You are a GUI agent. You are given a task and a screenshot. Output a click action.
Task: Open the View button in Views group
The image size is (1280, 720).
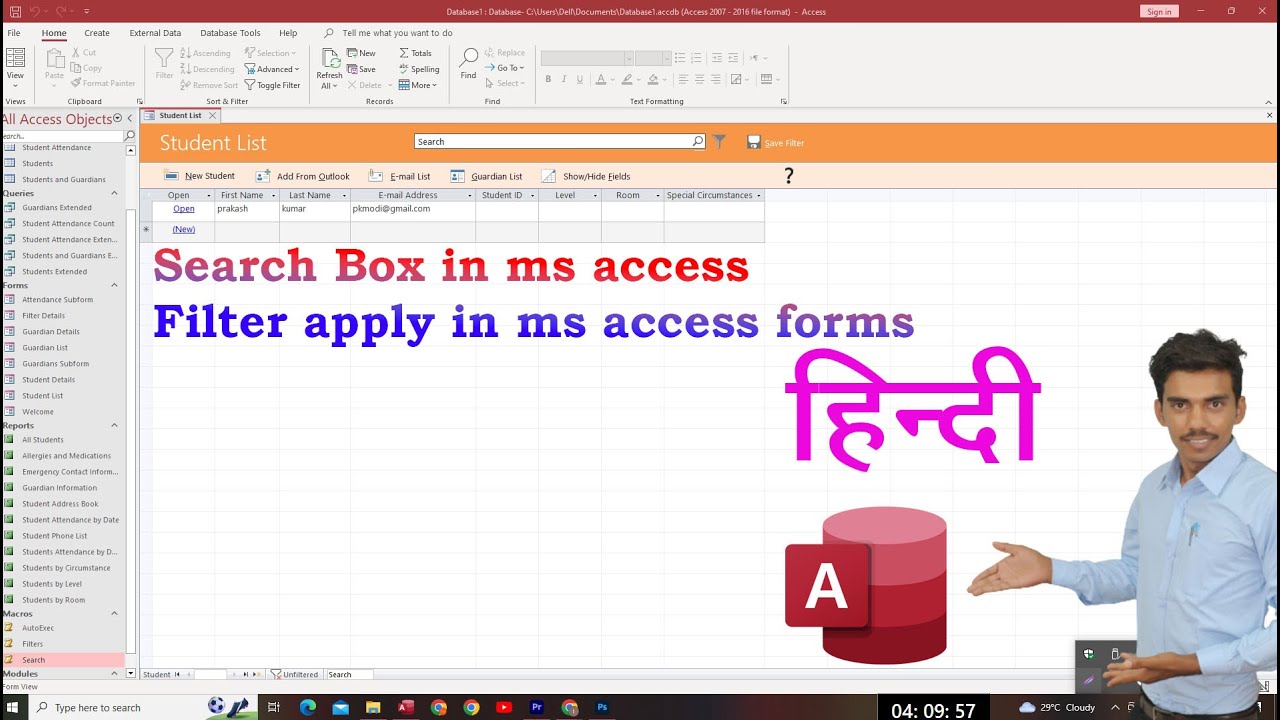[15, 67]
